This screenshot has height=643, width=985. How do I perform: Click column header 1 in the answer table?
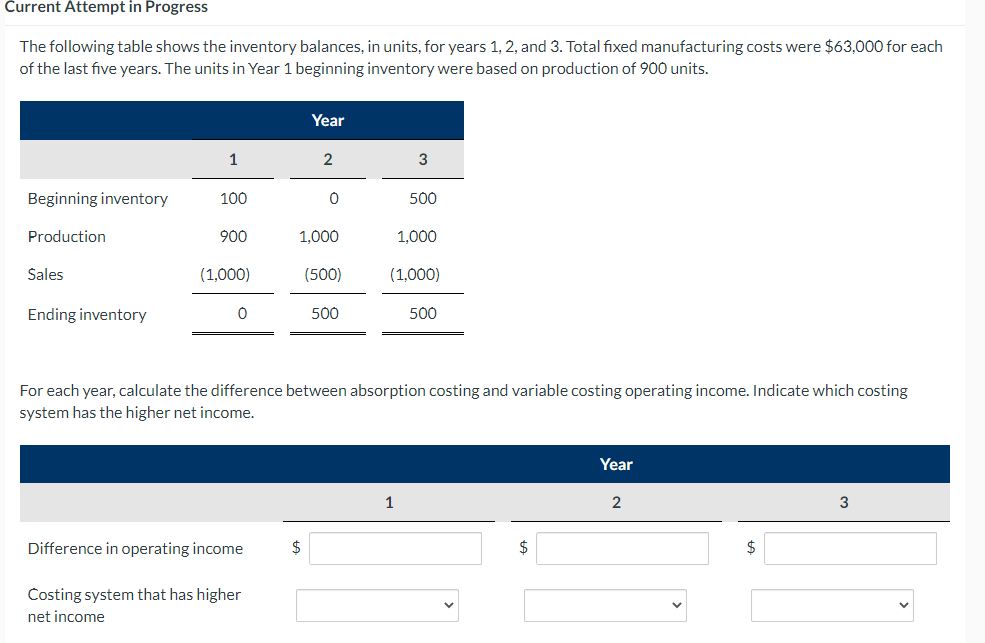[x=389, y=502]
